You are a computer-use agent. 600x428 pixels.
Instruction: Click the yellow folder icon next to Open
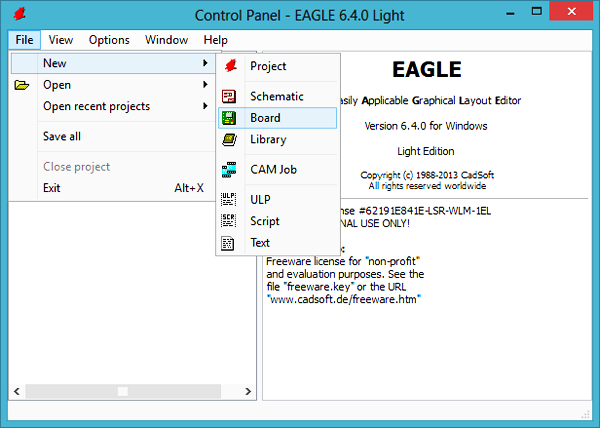click(22, 85)
